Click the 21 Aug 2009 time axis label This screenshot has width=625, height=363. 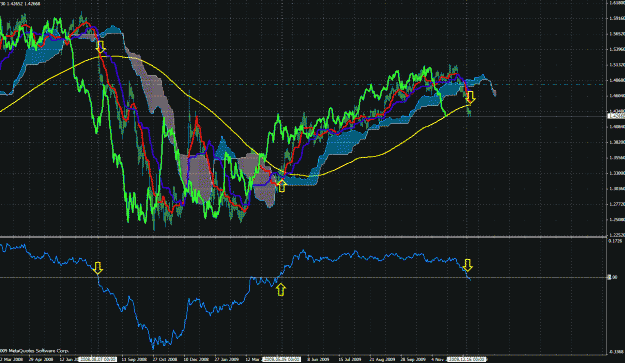pyautogui.click(x=382, y=359)
